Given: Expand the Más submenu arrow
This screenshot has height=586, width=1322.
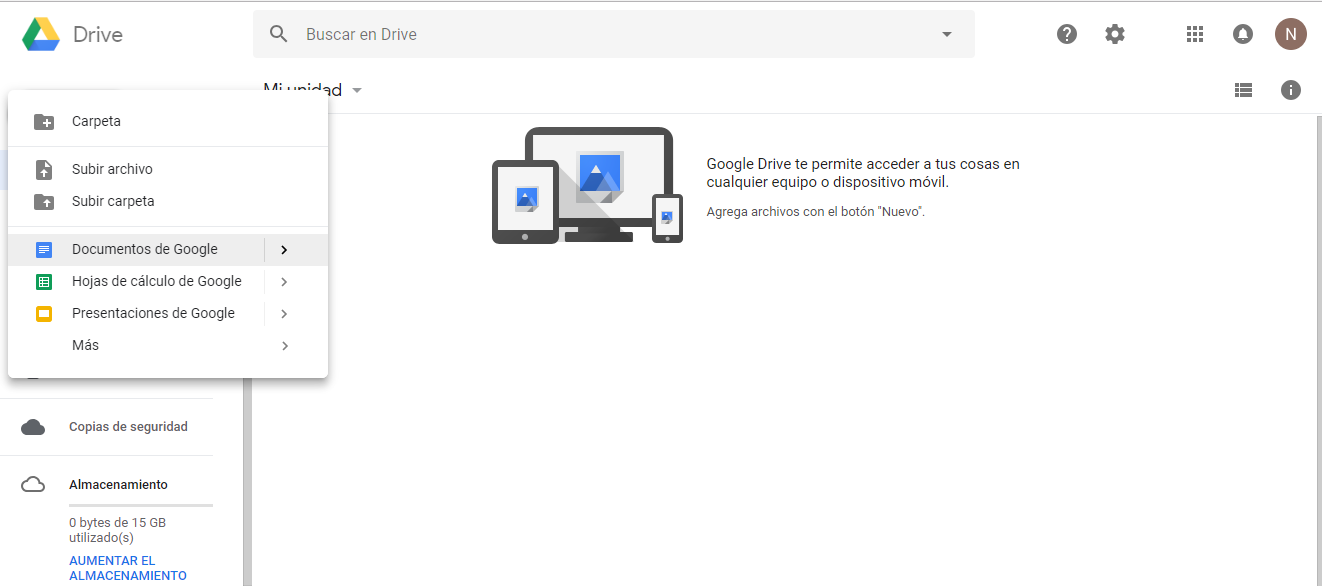Looking at the screenshot, I should 285,345.
